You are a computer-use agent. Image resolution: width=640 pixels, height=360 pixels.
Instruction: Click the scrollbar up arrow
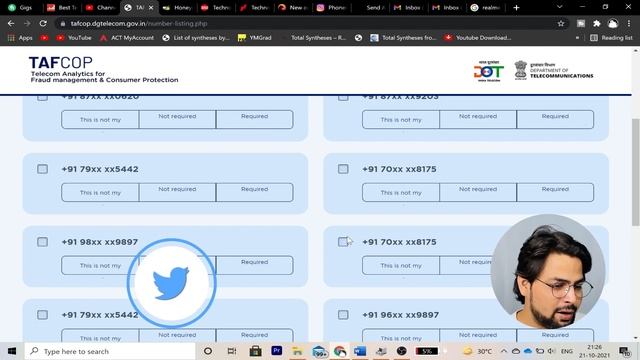(x=636, y=51)
